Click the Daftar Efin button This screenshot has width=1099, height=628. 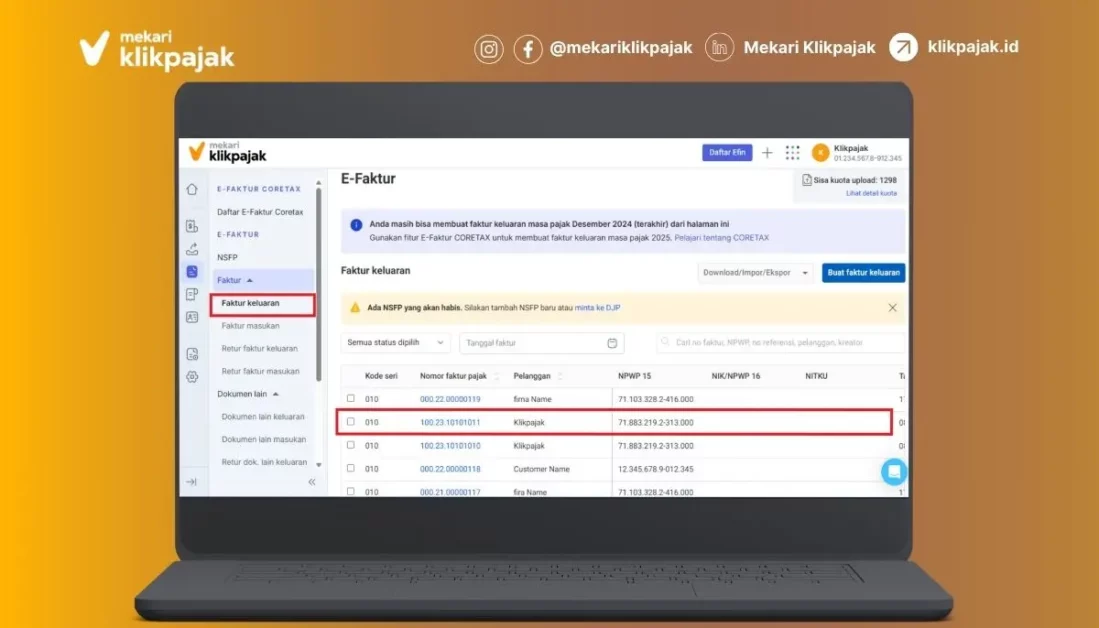(x=727, y=153)
